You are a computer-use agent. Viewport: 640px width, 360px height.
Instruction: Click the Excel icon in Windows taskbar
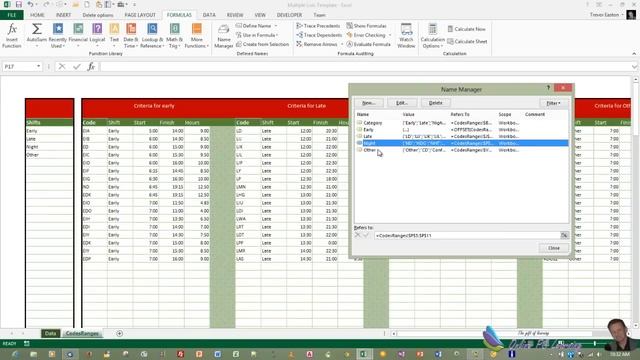(x=363, y=354)
